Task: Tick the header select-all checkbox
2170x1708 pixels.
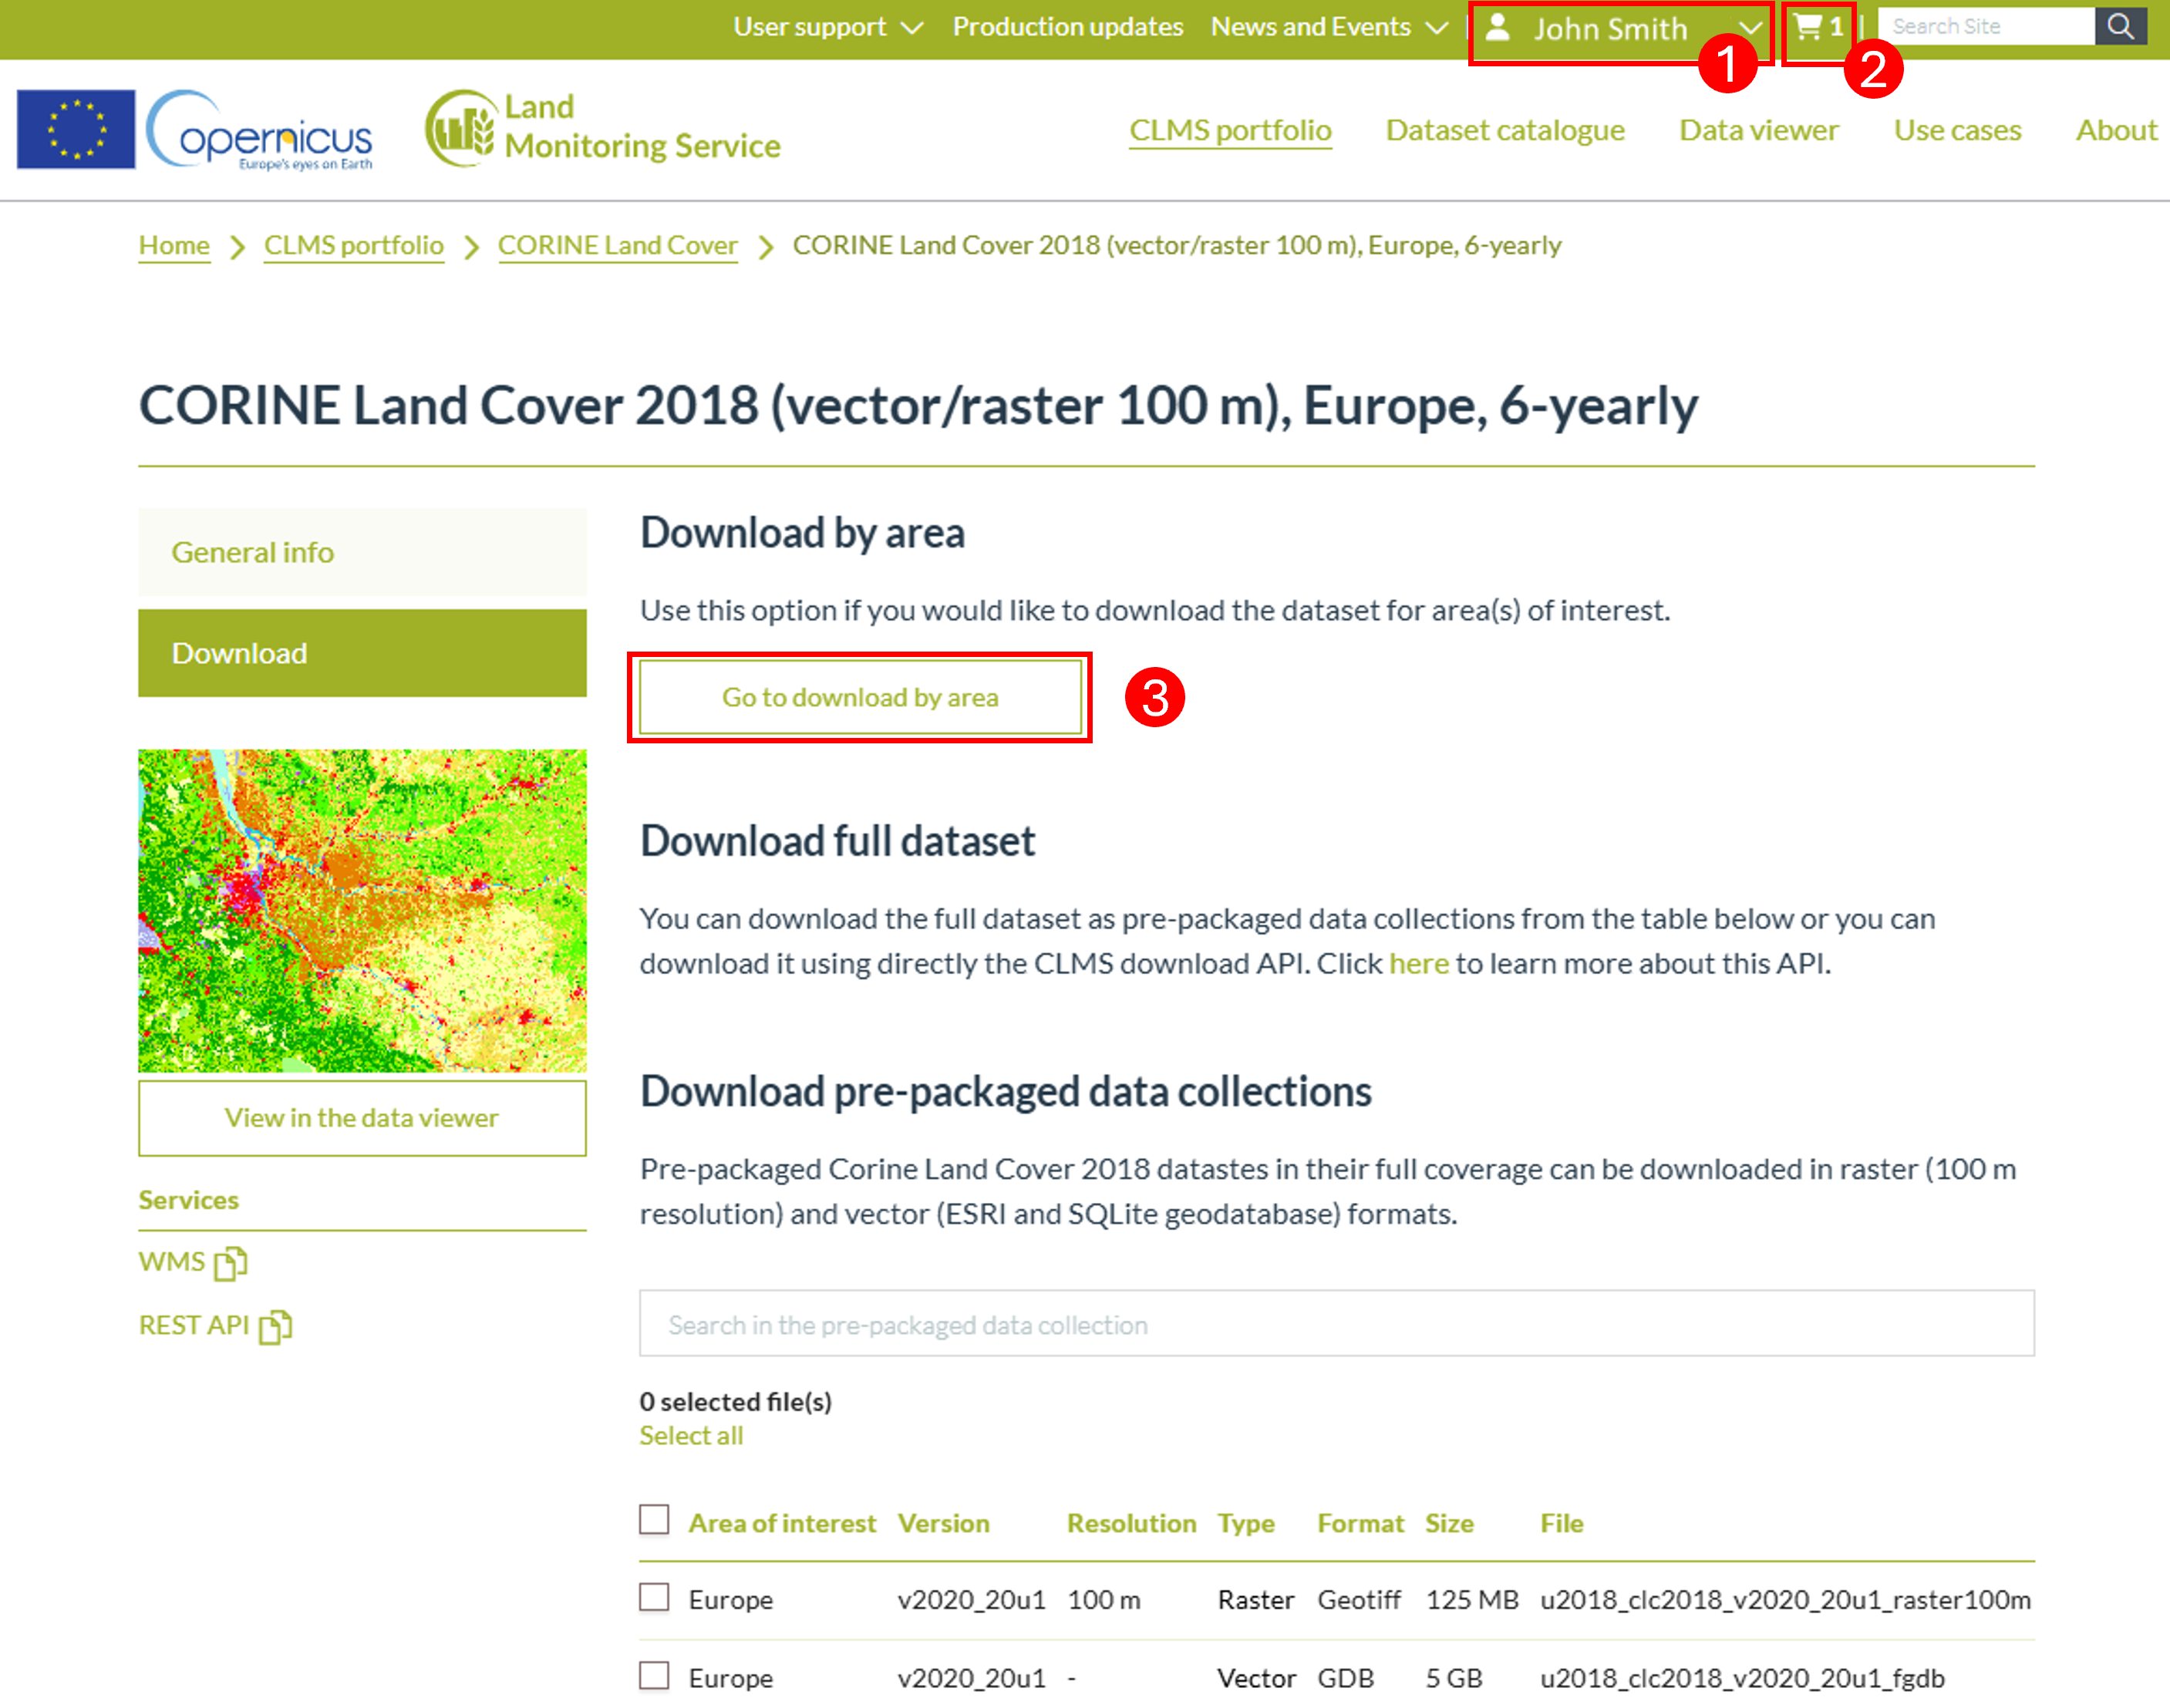Action: click(x=654, y=1520)
